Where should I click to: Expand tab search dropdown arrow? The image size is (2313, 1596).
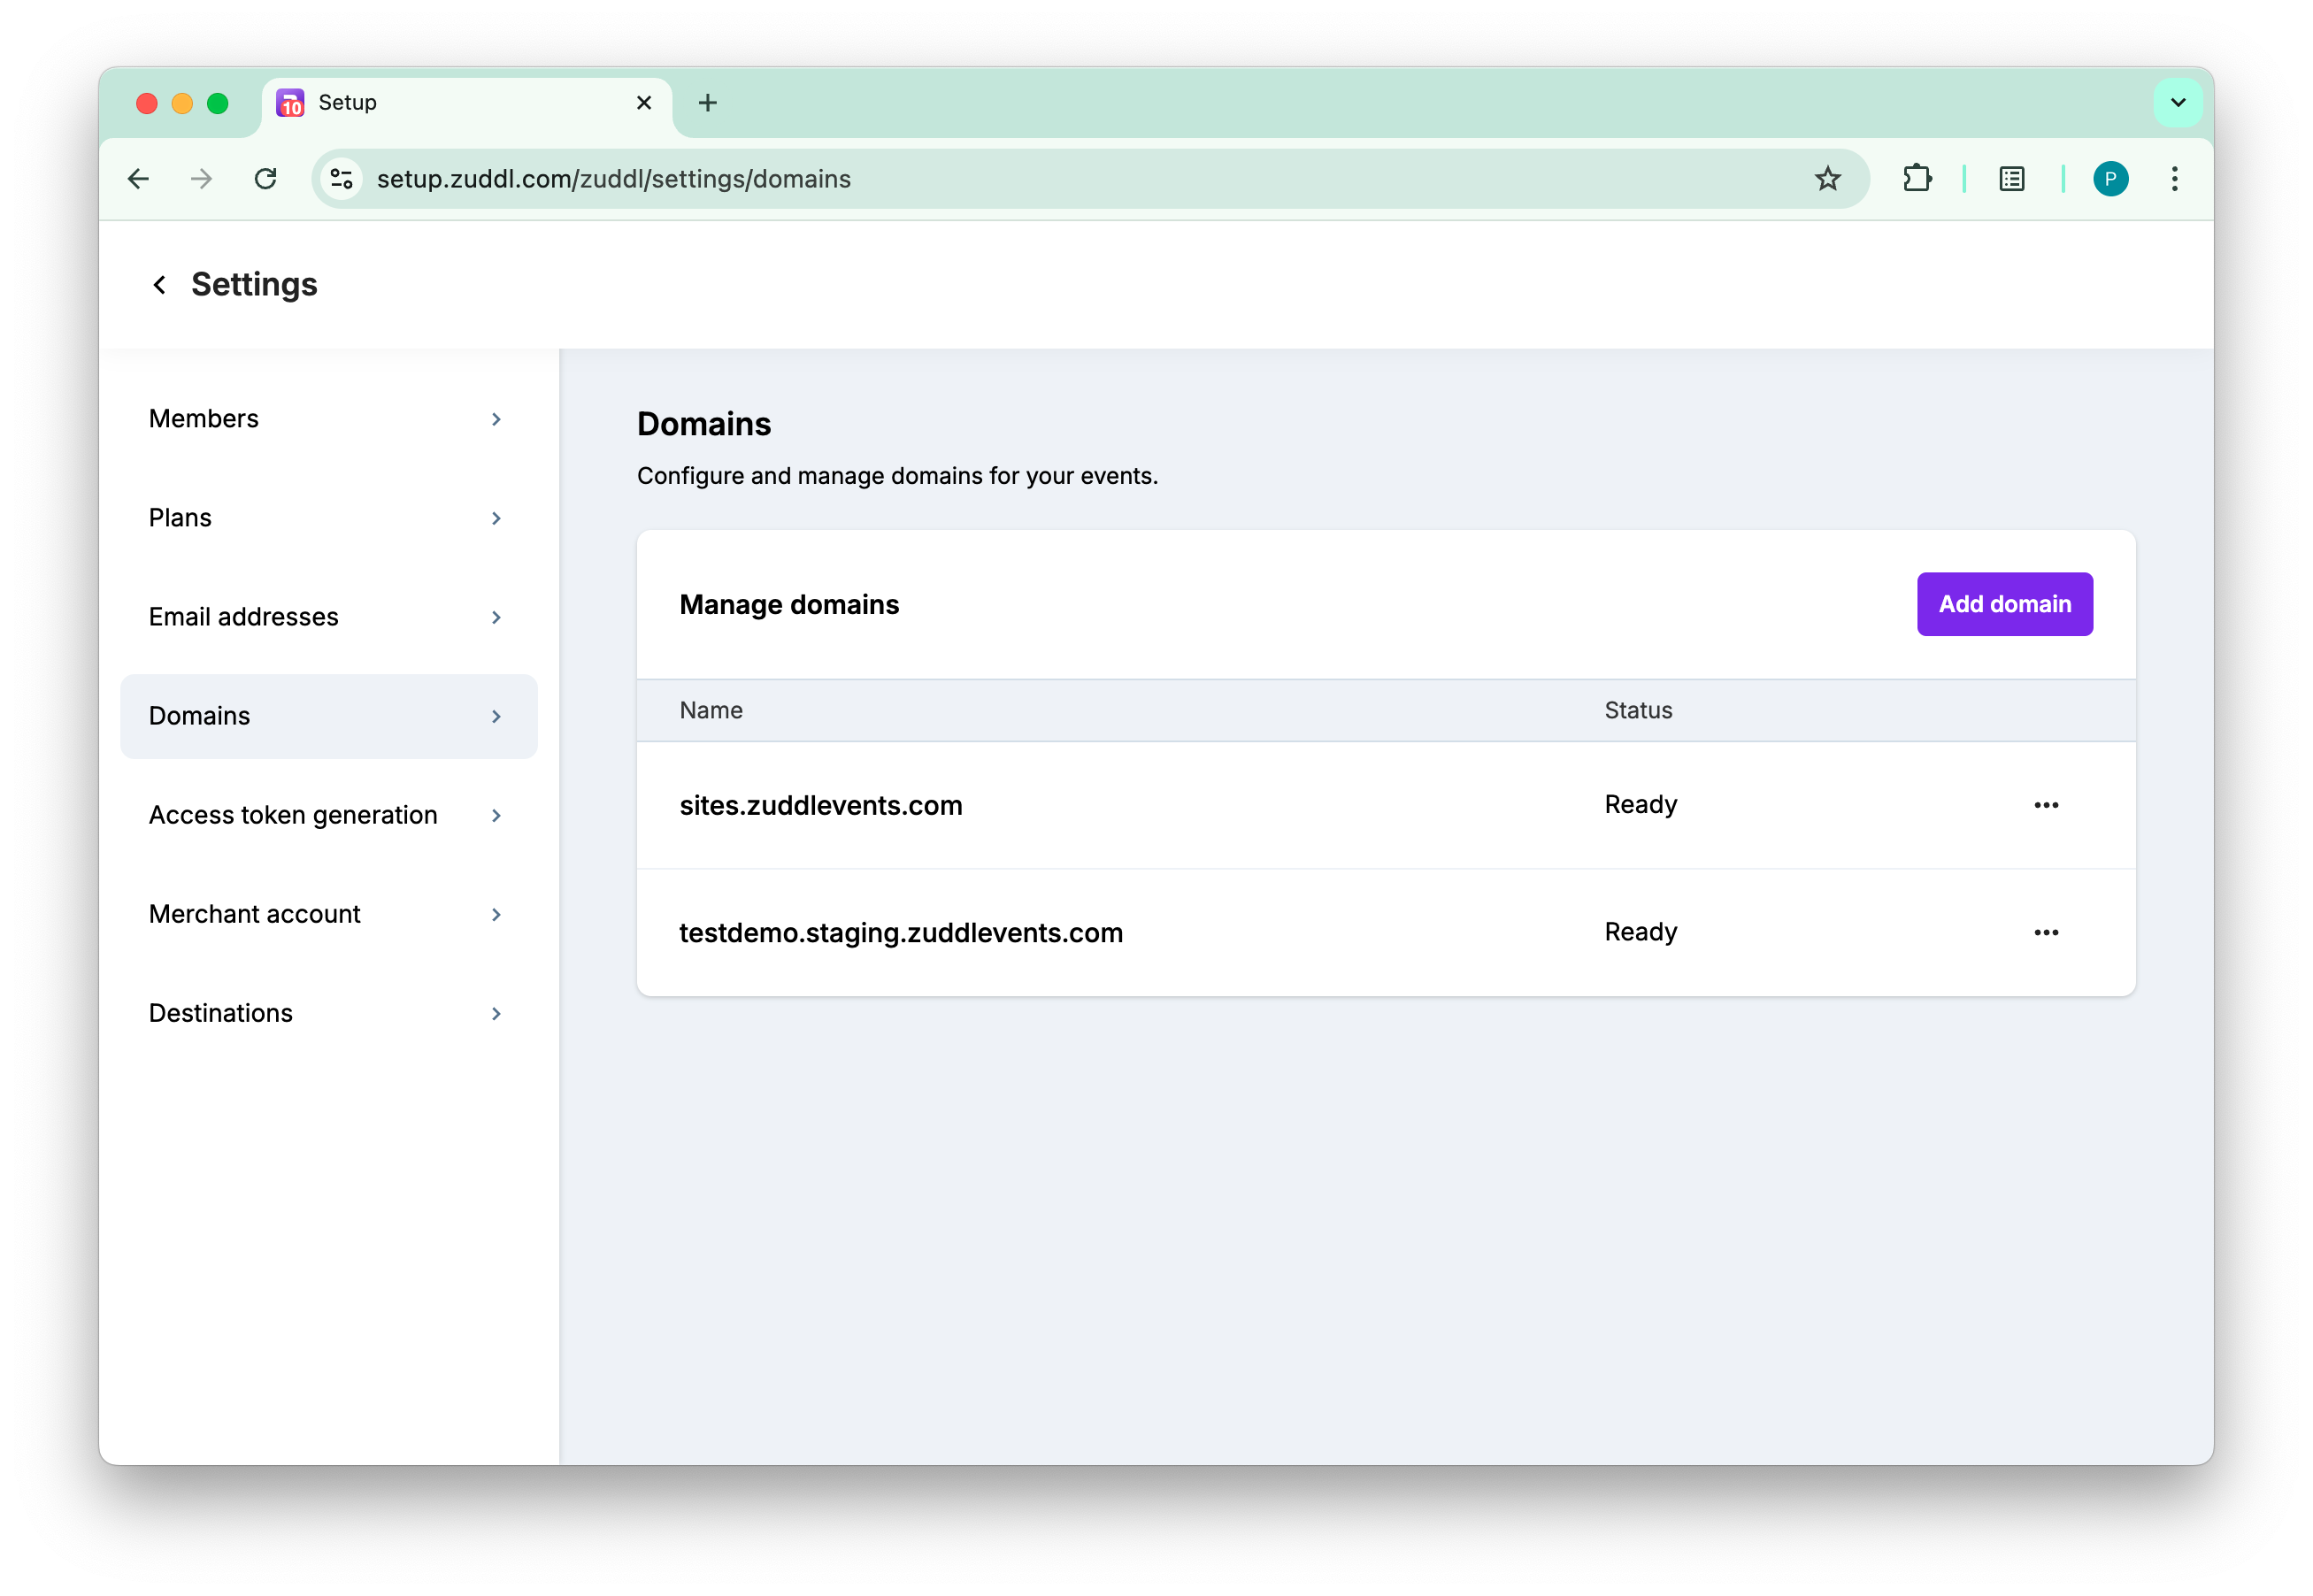pyautogui.click(x=2177, y=102)
